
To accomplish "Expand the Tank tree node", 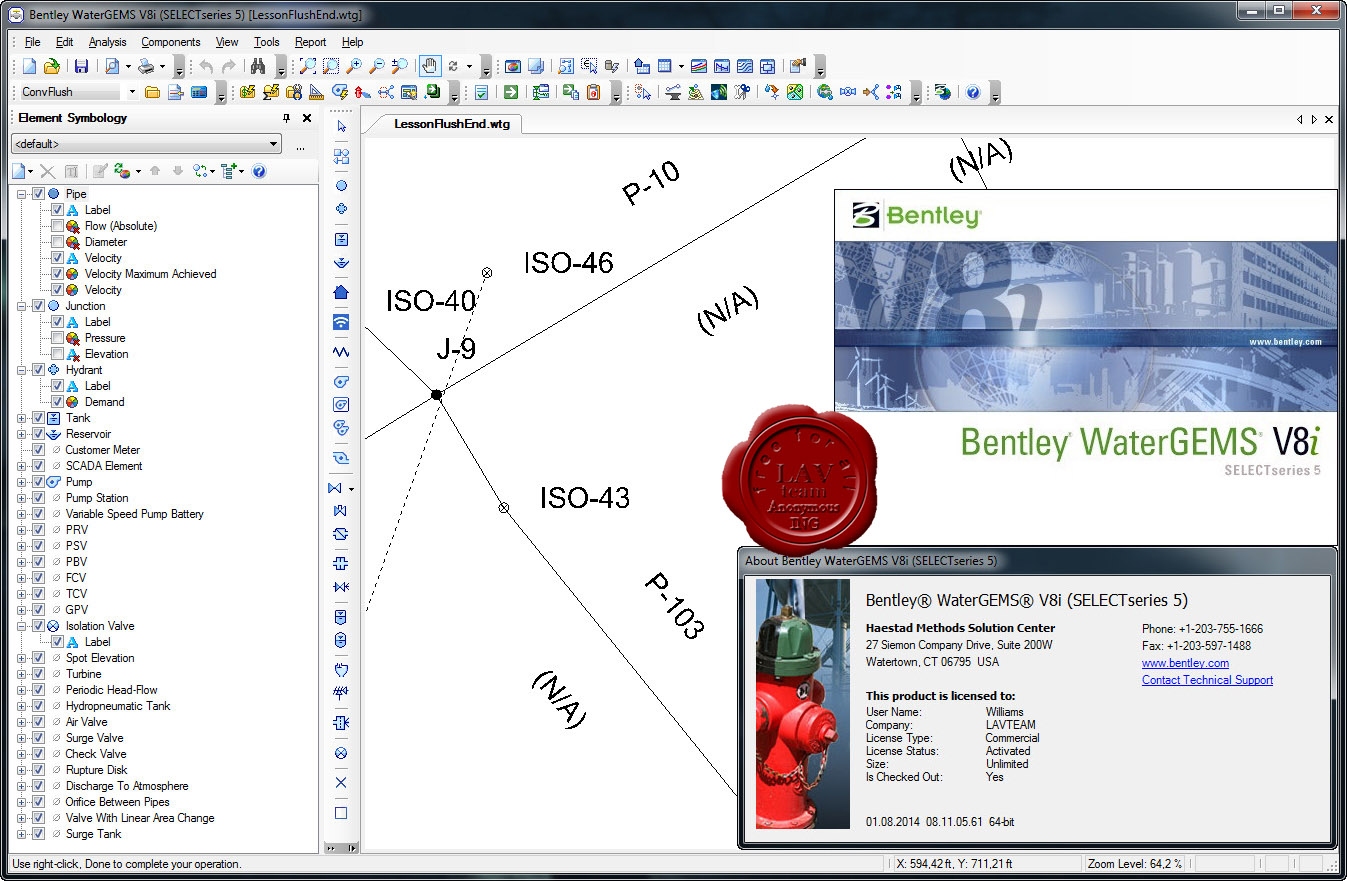I will (22, 418).
